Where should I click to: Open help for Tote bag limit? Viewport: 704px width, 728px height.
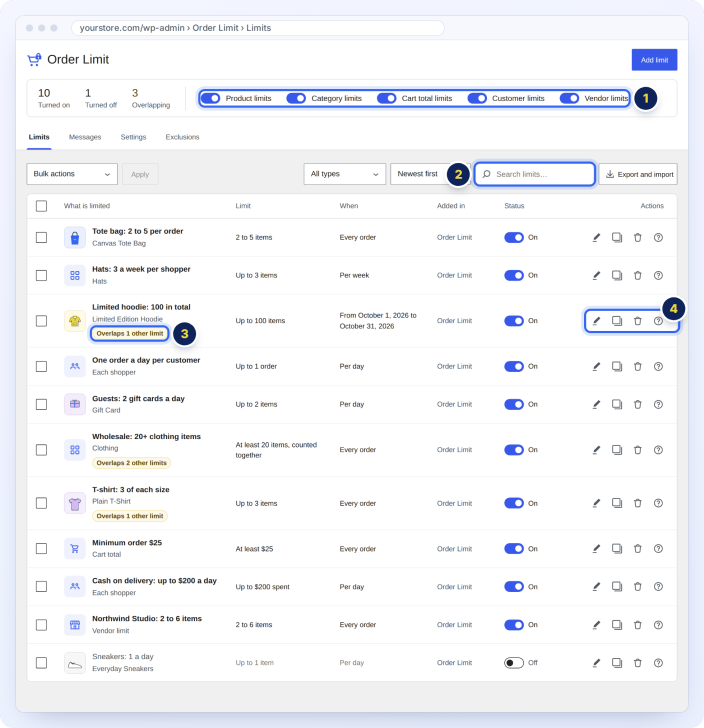tap(658, 238)
